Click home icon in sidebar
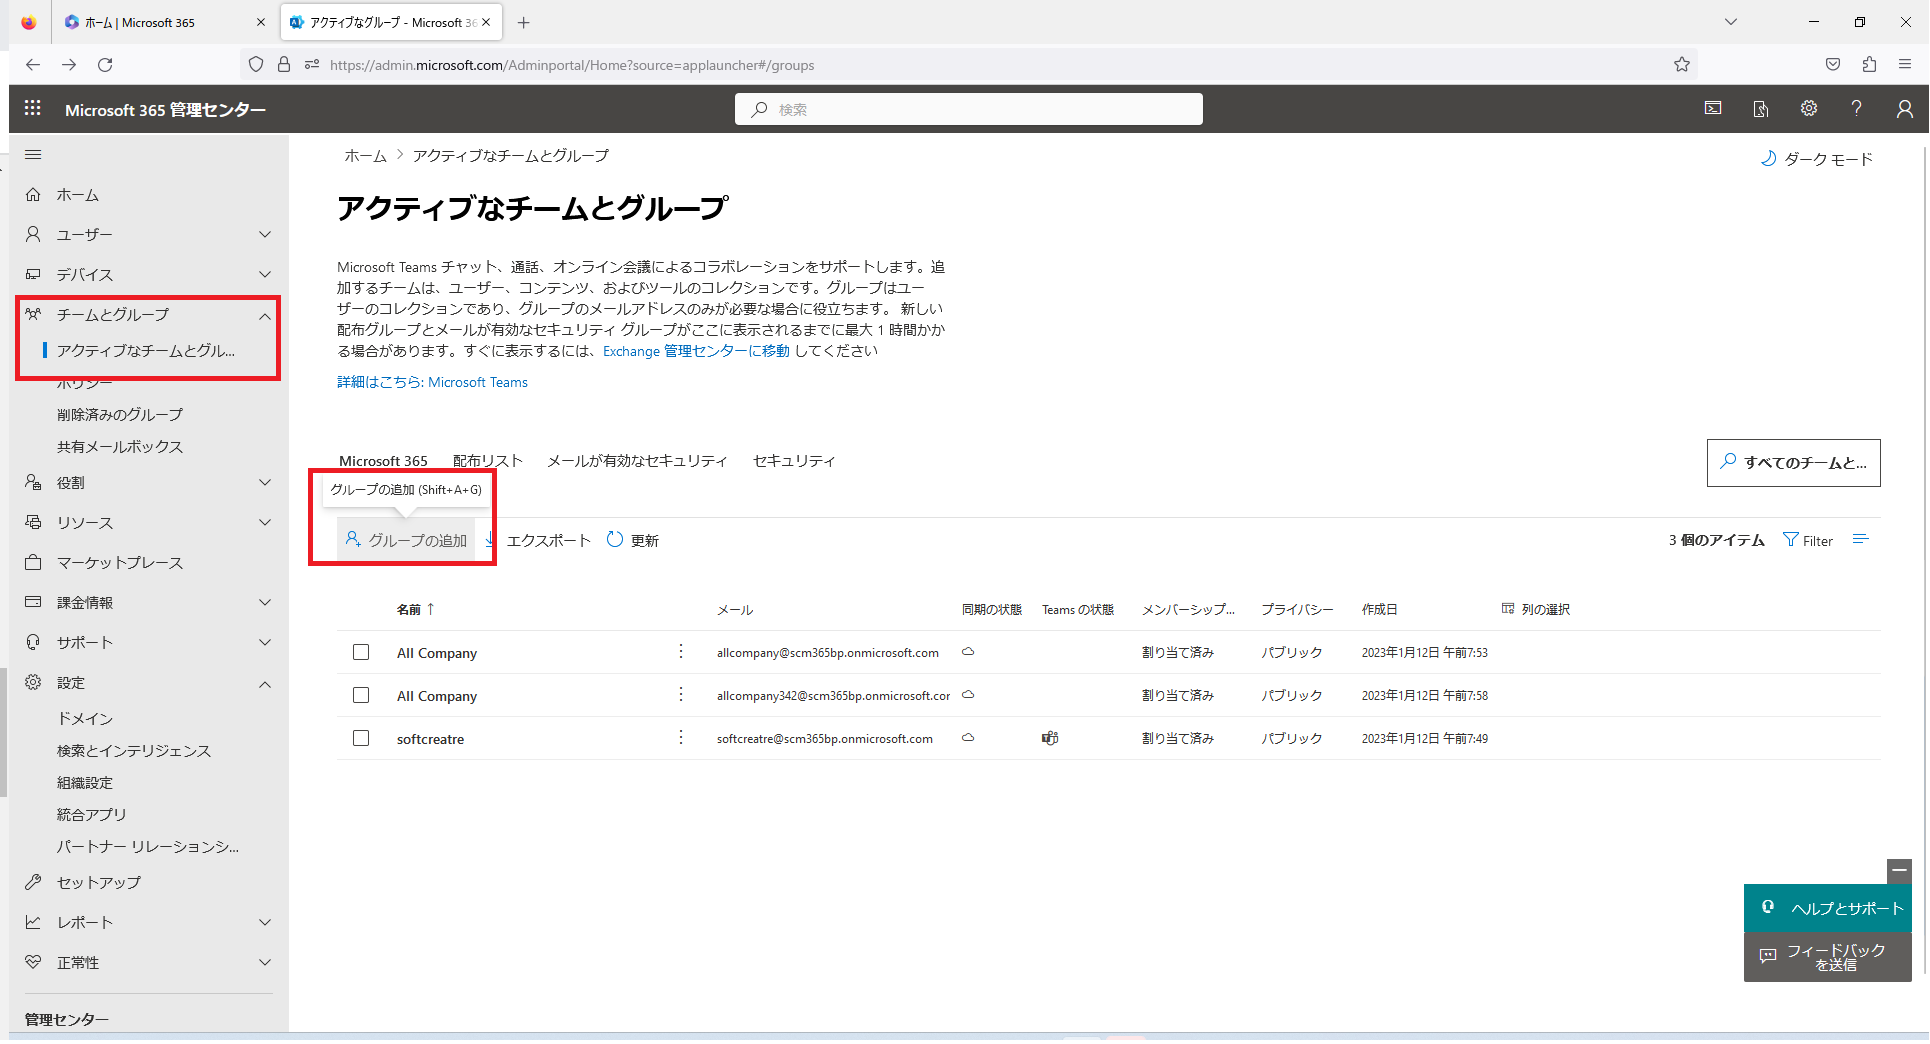 (x=33, y=194)
